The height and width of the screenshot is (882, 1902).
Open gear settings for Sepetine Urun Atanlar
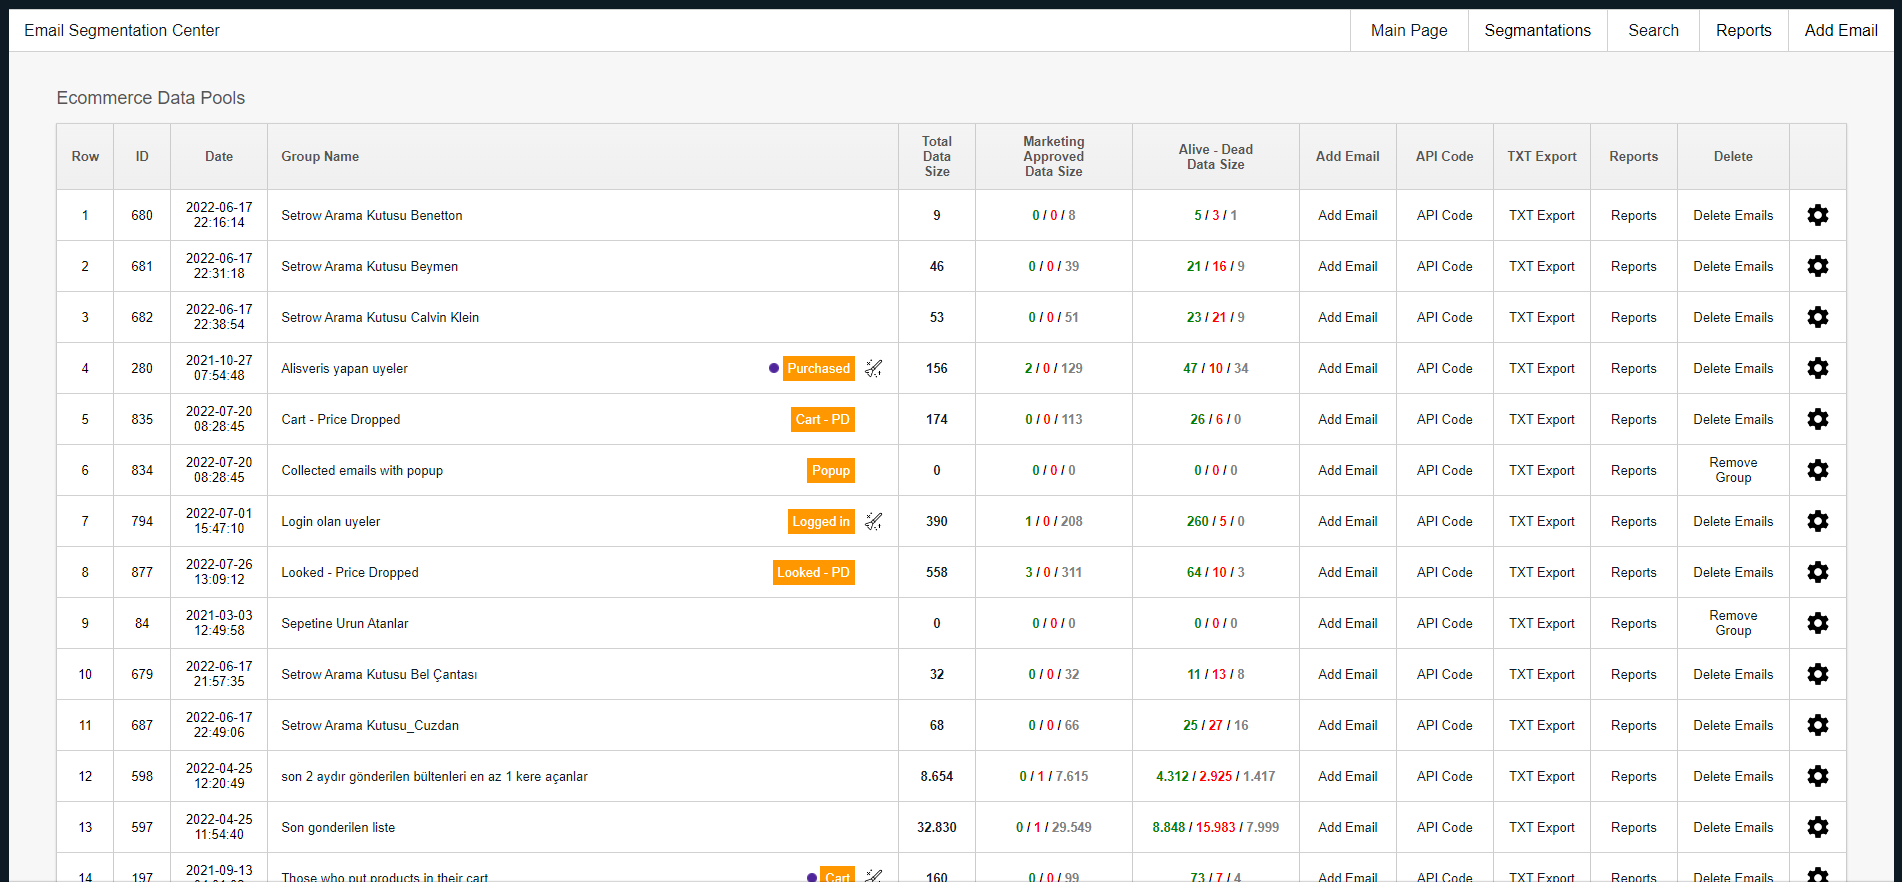[x=1818, y=623]
